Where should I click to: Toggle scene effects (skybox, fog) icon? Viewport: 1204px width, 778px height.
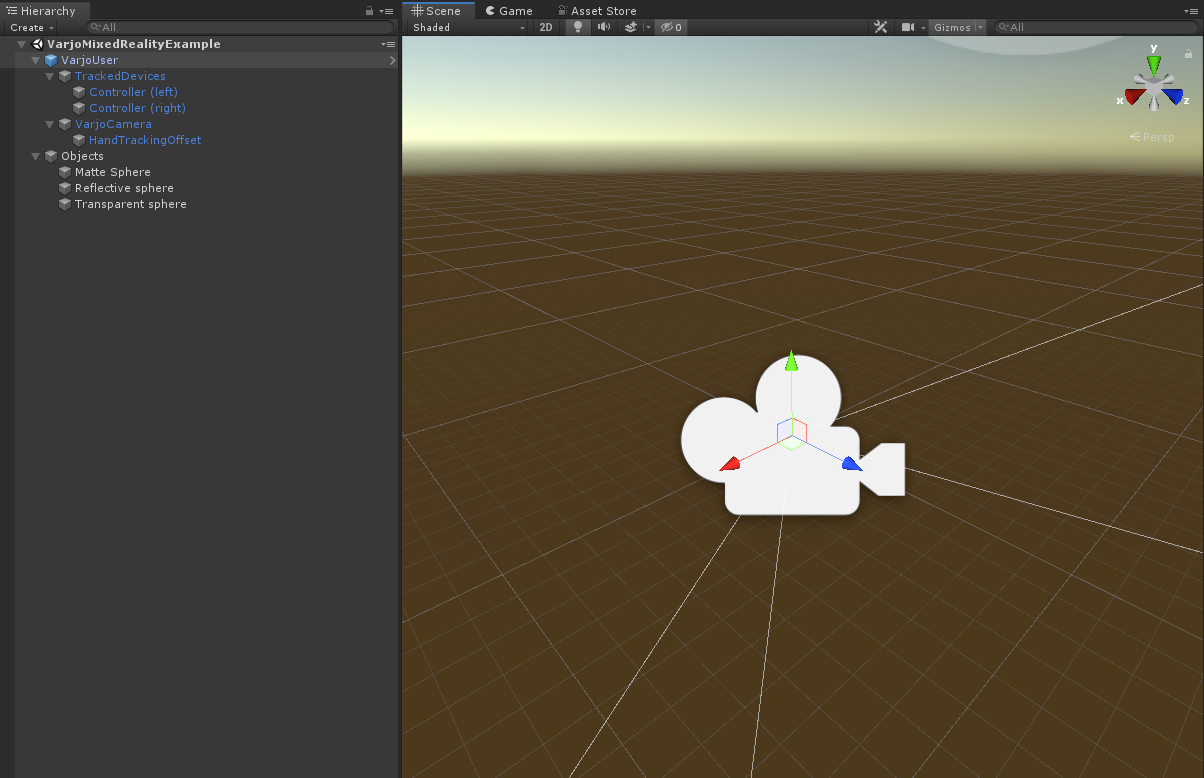coord(630,27)
